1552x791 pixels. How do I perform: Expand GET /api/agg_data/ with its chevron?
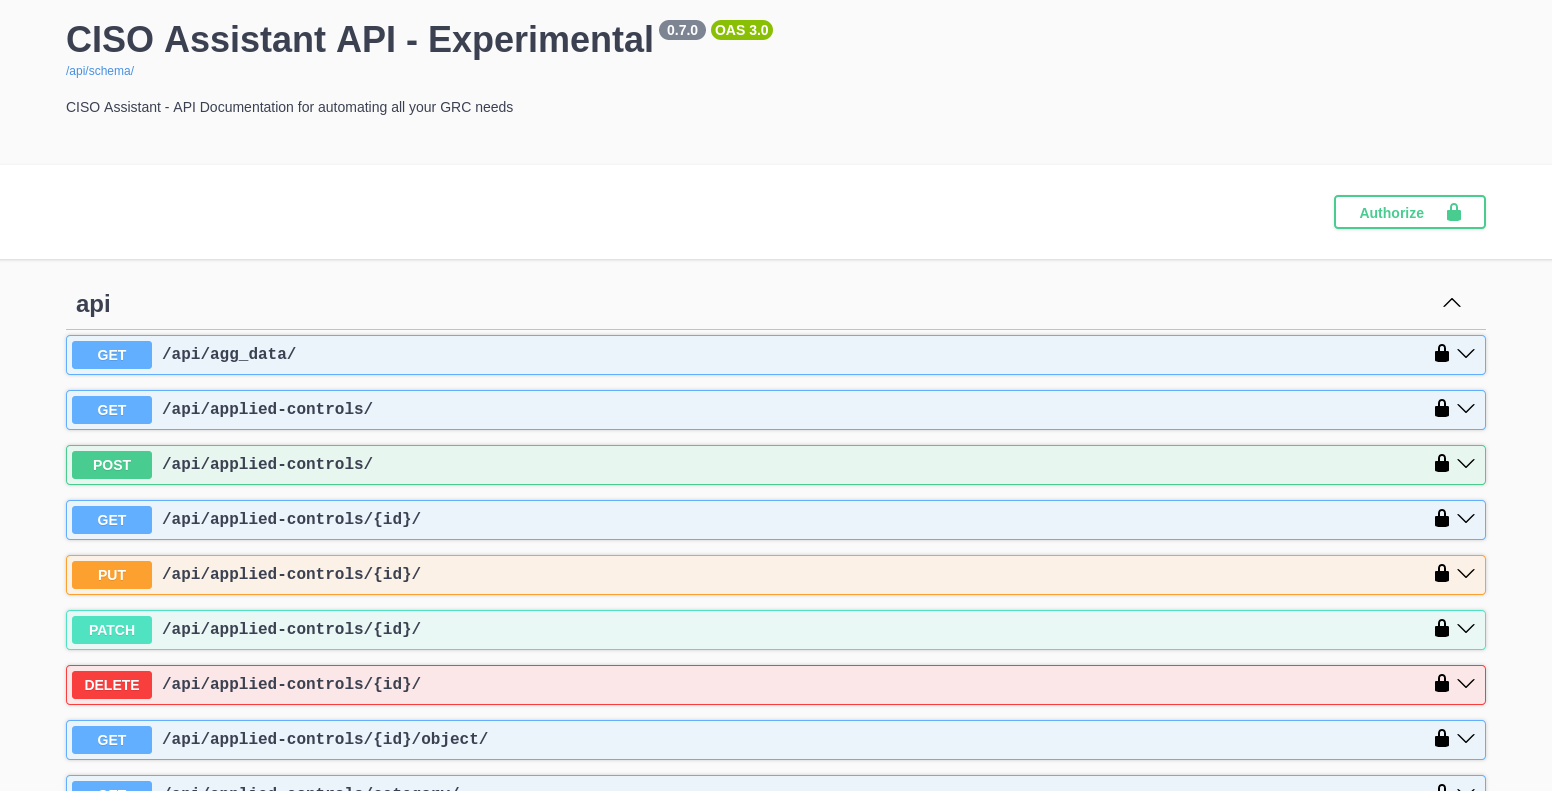[1466, 354]
